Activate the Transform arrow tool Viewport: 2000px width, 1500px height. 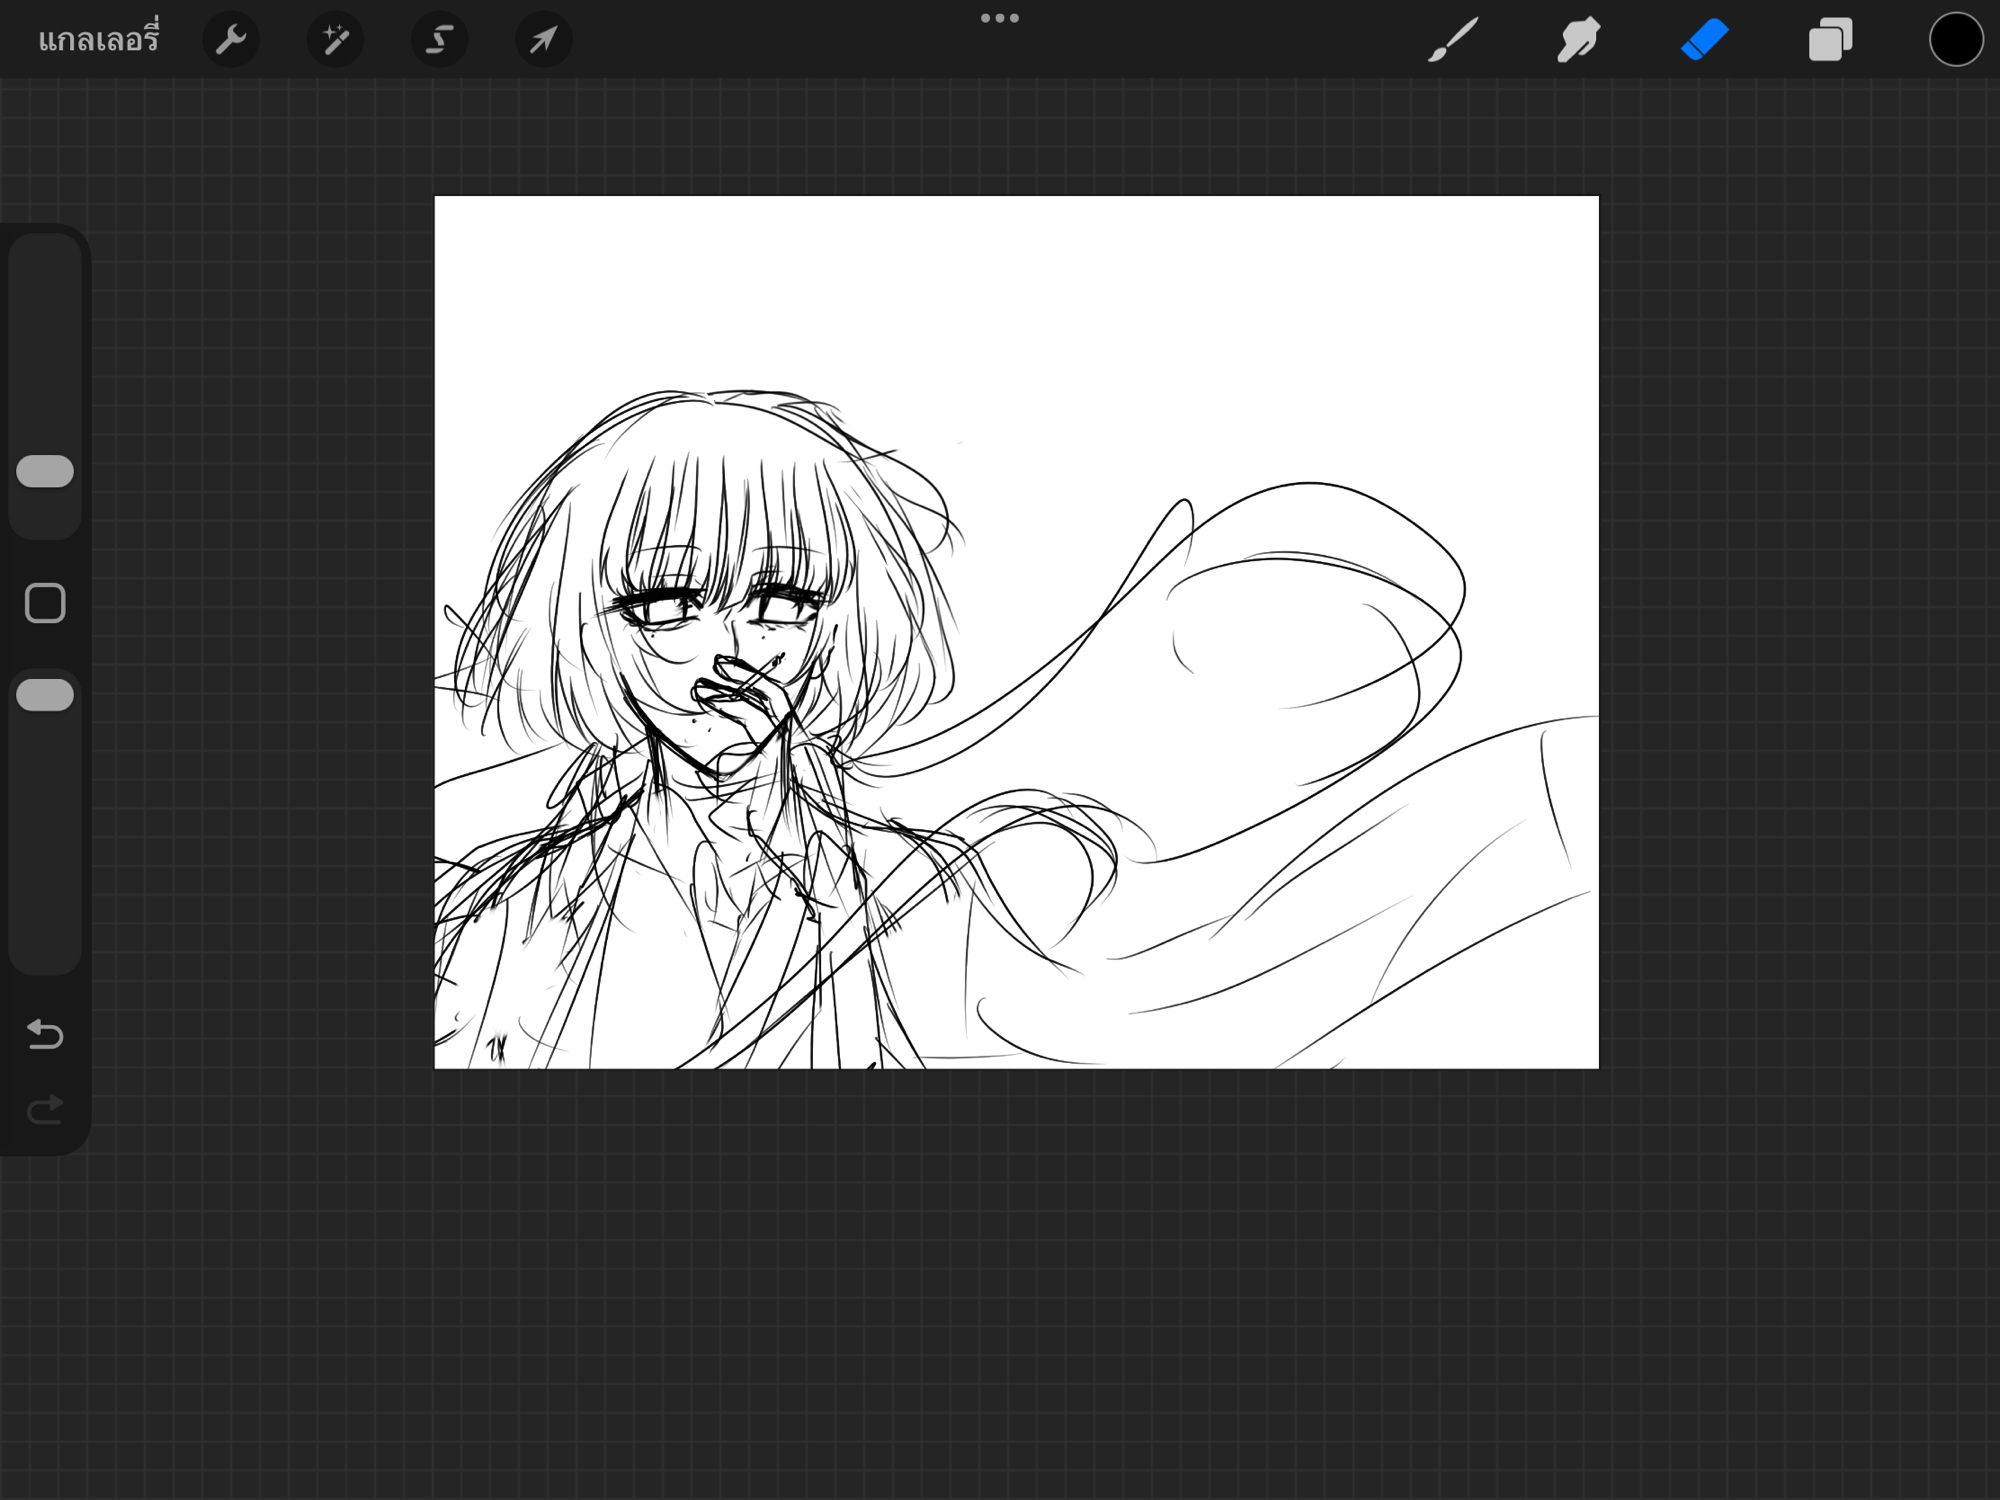coord(543,40)
